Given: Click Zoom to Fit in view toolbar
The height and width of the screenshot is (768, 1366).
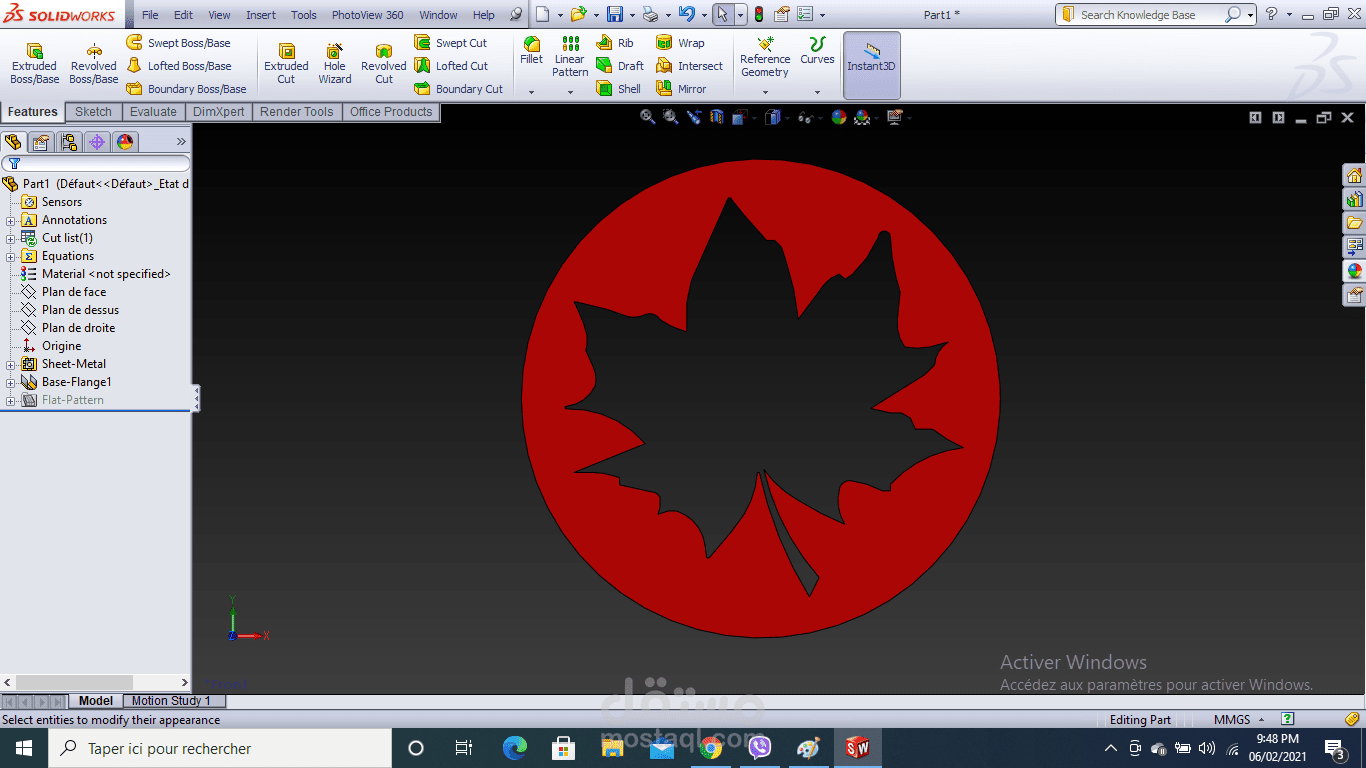Looking at the screenshot, I should 647,117.
